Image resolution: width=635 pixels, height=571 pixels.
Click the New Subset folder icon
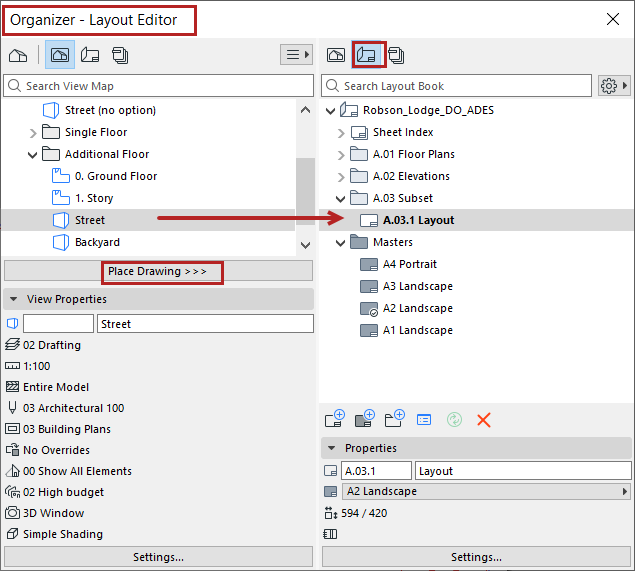coord(394,419)
